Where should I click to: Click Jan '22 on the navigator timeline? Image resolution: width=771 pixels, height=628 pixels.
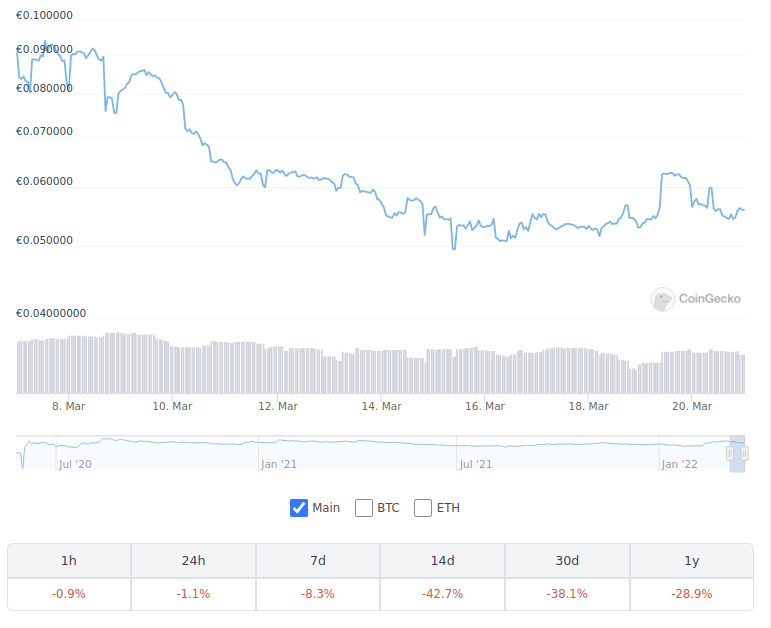680,464
